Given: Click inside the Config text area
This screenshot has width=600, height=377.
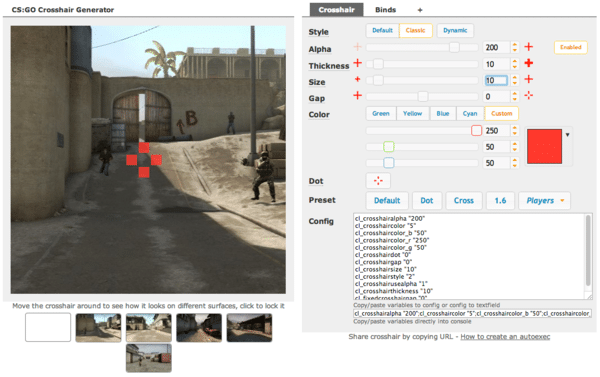Looking at the screenshot, I should [469, 256].
